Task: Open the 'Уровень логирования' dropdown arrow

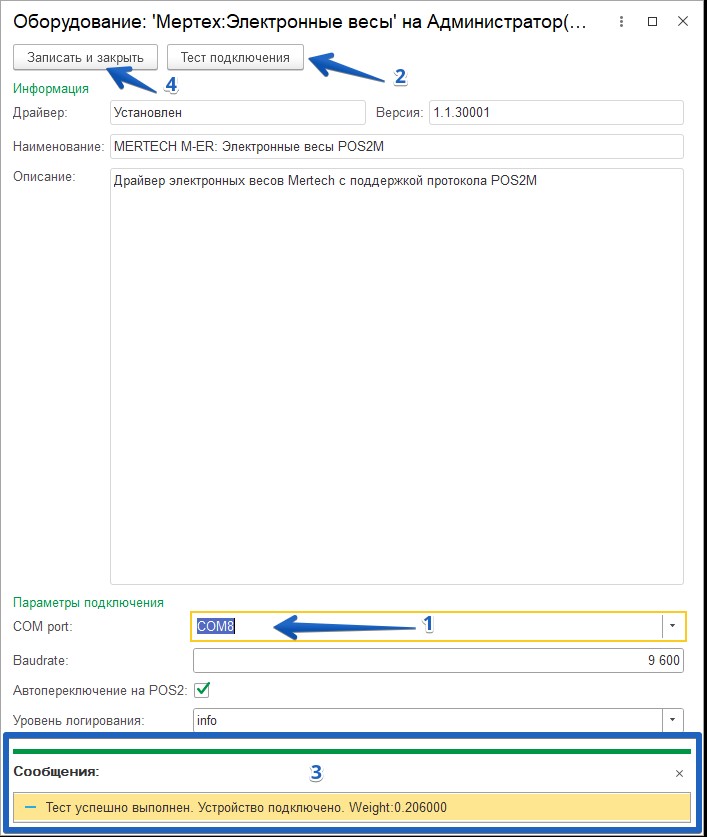Action: 673,720
